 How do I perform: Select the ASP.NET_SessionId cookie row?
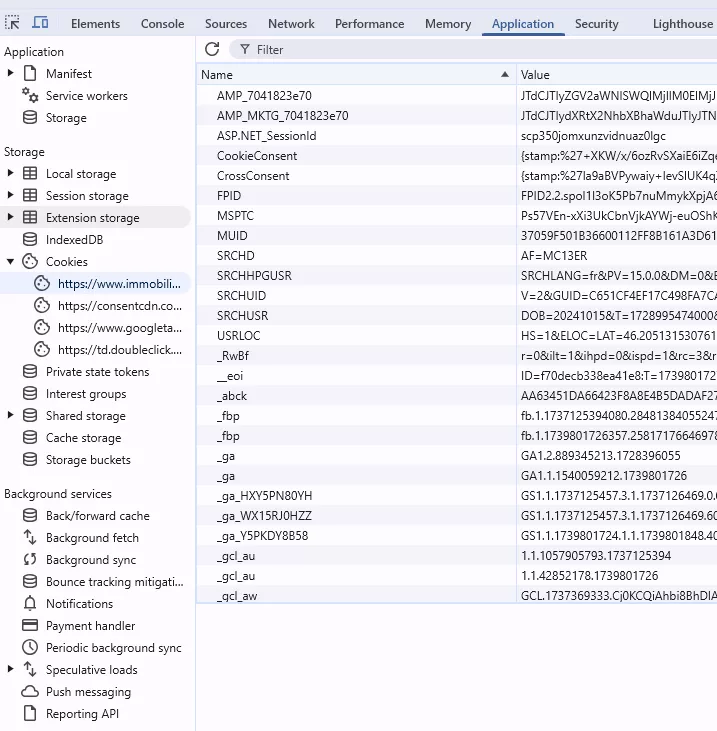tap(266, 136)
